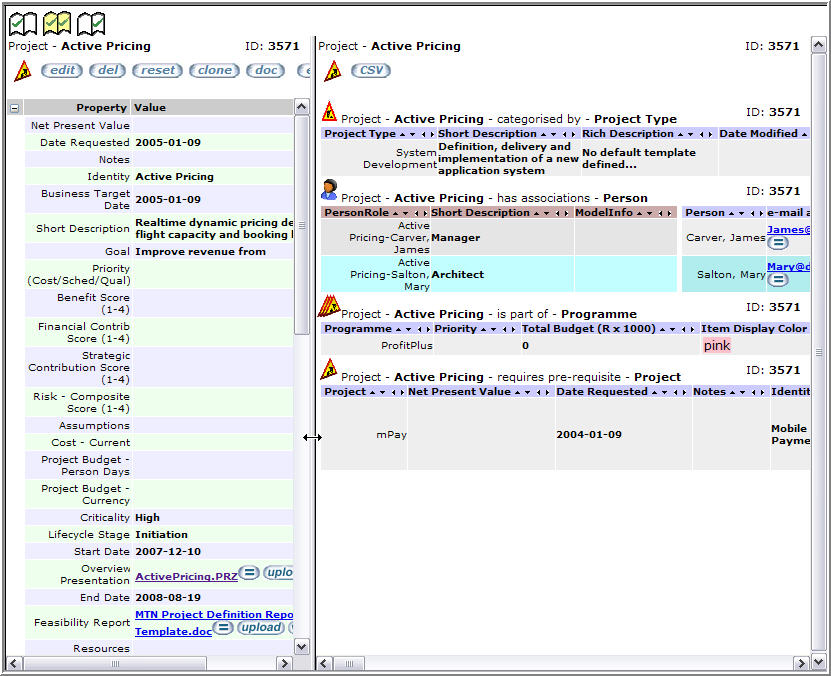
Task: Click the upload button for Feasibility Report
Action: click(x=261, y=627)
